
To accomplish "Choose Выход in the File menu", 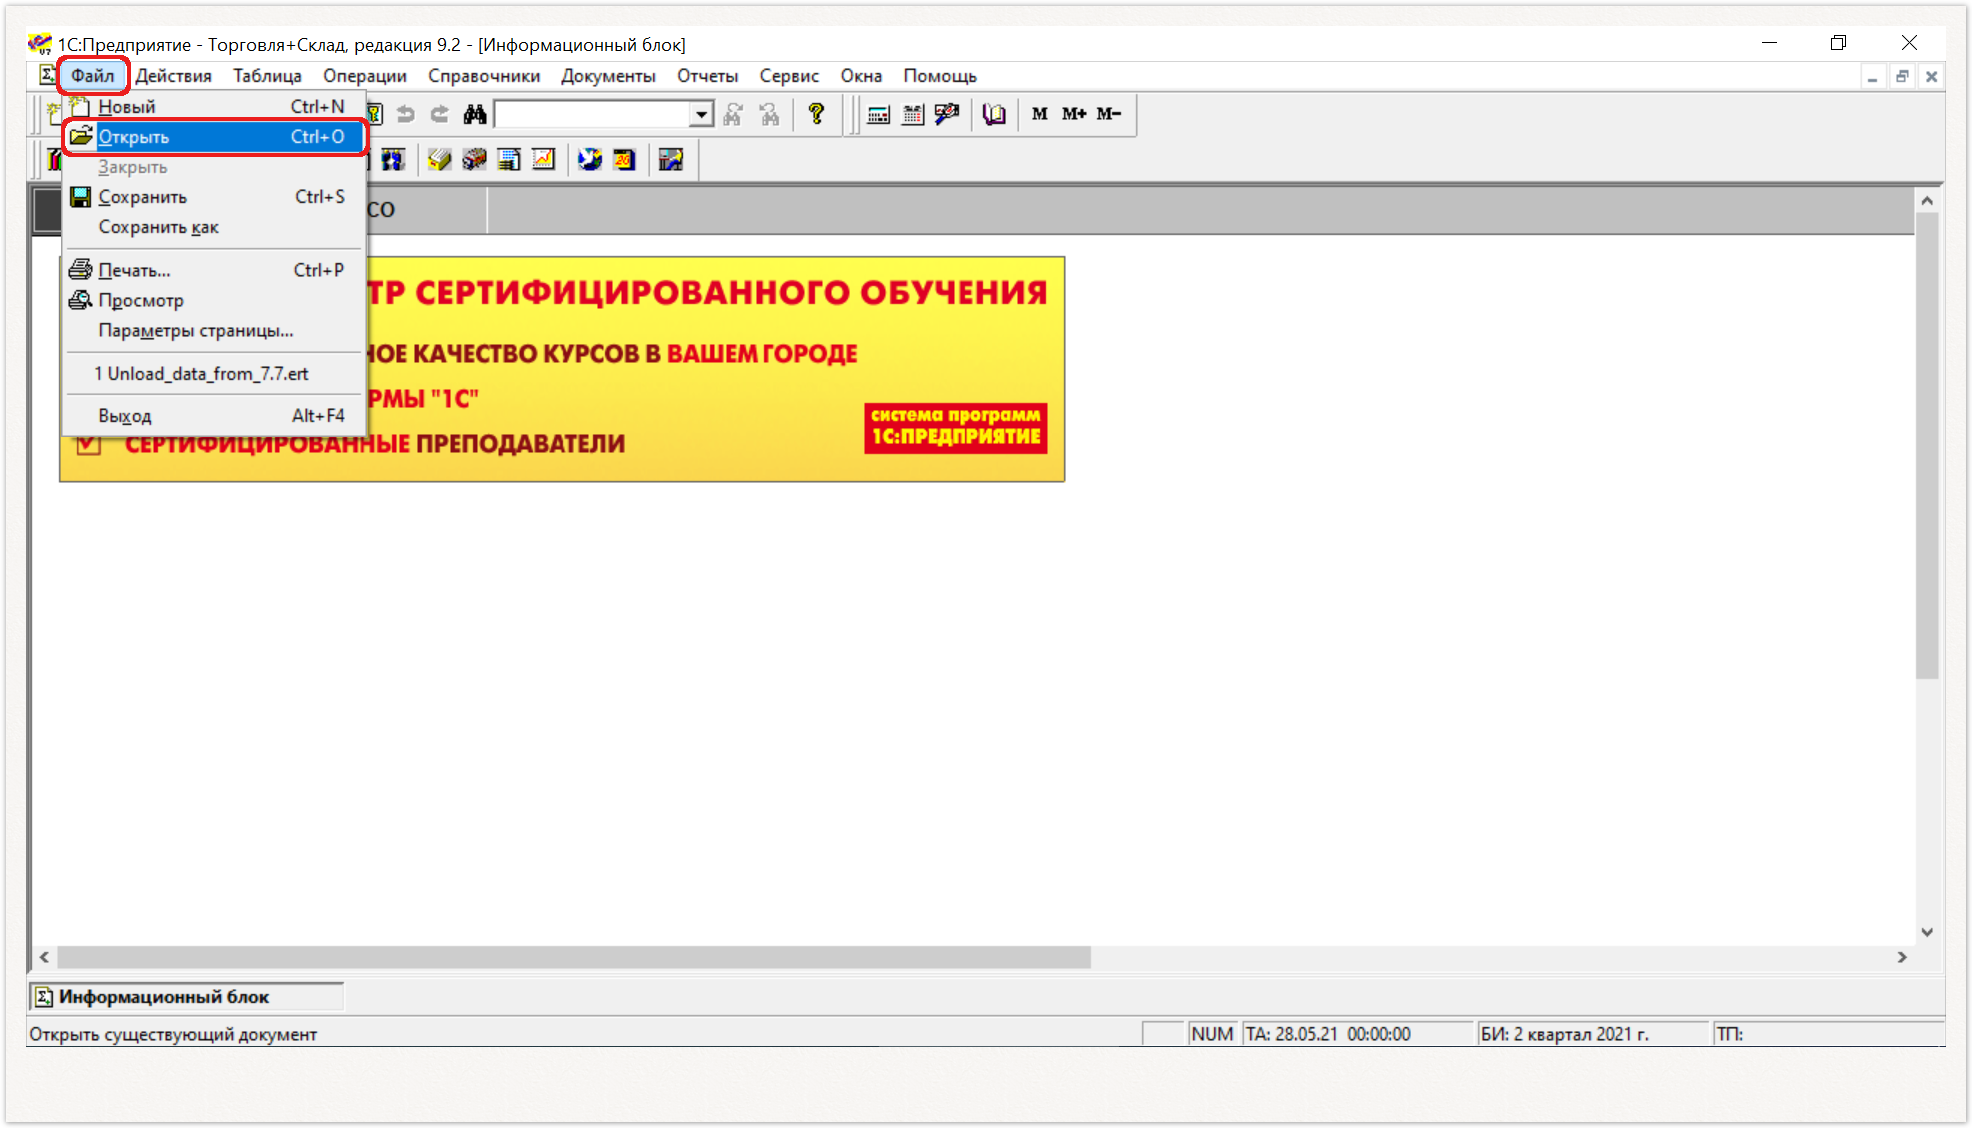I will (x=214, y=415).
